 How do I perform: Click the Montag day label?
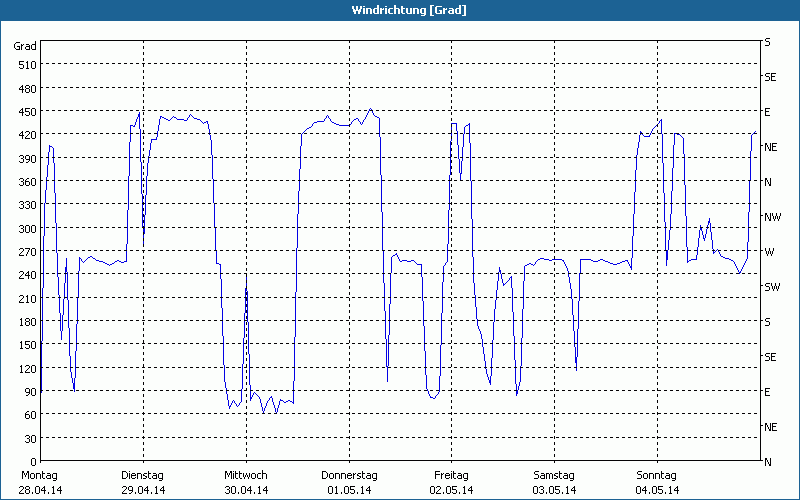(x=39, y=475)
